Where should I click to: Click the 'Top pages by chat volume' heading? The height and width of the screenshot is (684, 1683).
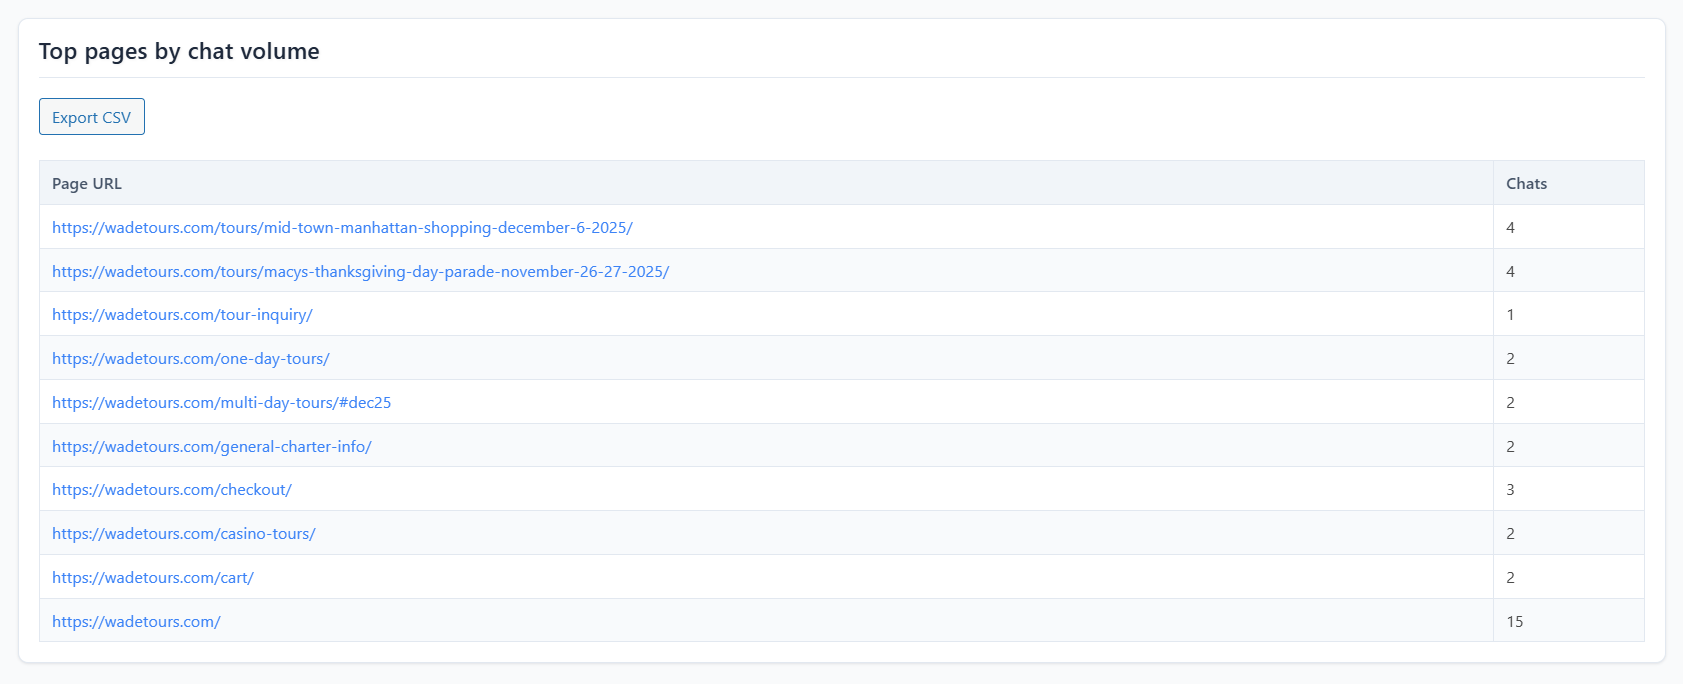[179, 52]
